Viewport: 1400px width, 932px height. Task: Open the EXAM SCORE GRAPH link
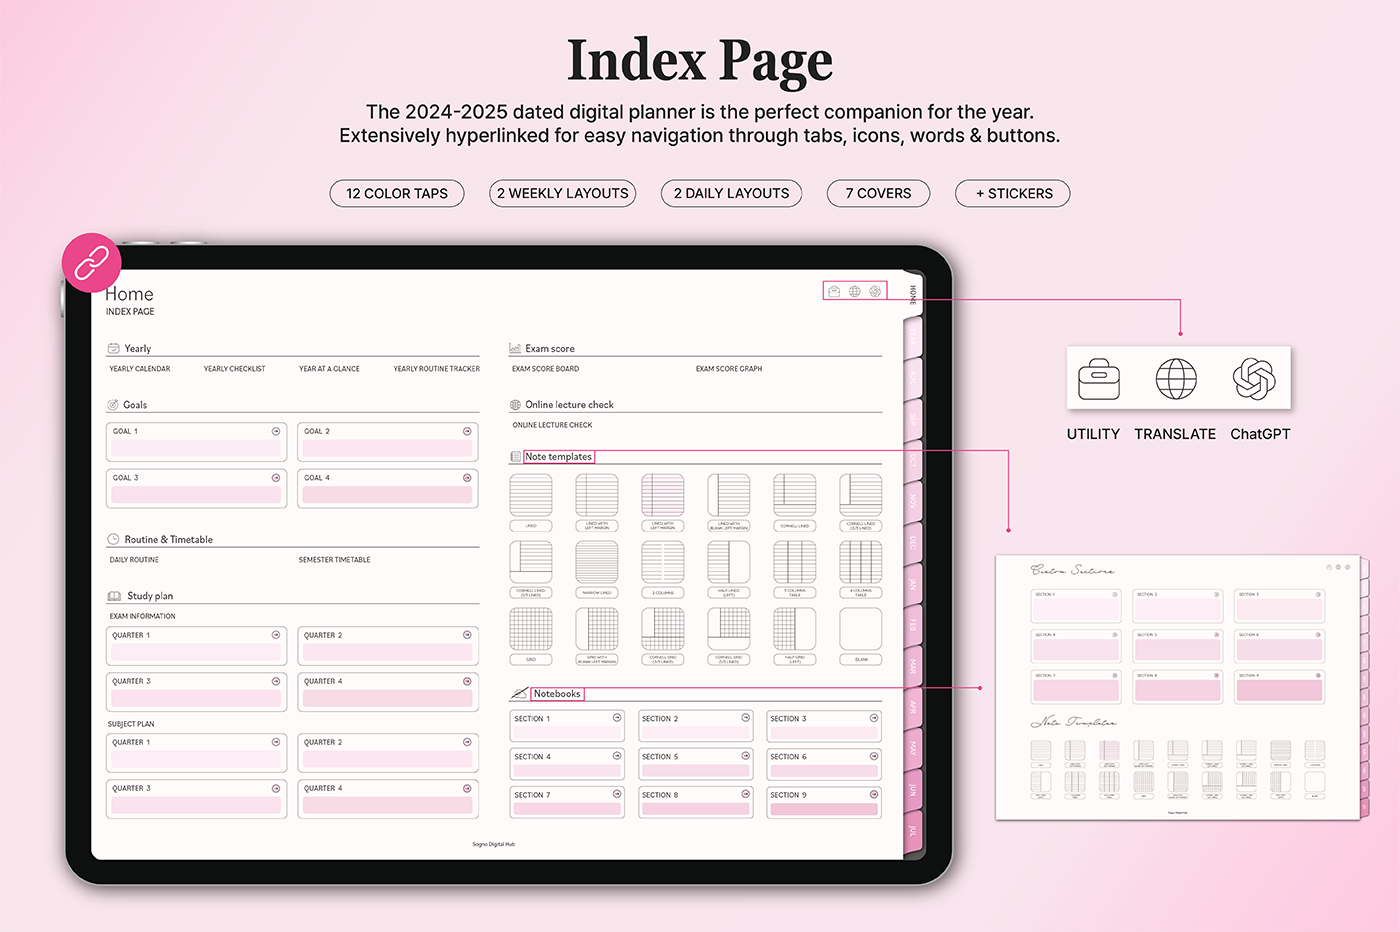[729, 369]
